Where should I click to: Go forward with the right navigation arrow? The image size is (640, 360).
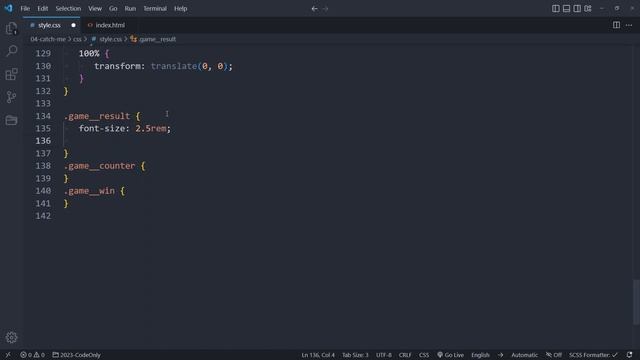click(x=325, y=9)
